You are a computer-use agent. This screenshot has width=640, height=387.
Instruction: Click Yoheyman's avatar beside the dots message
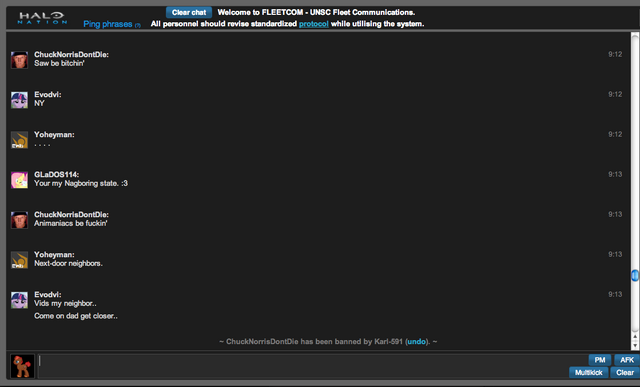point(19,140)
